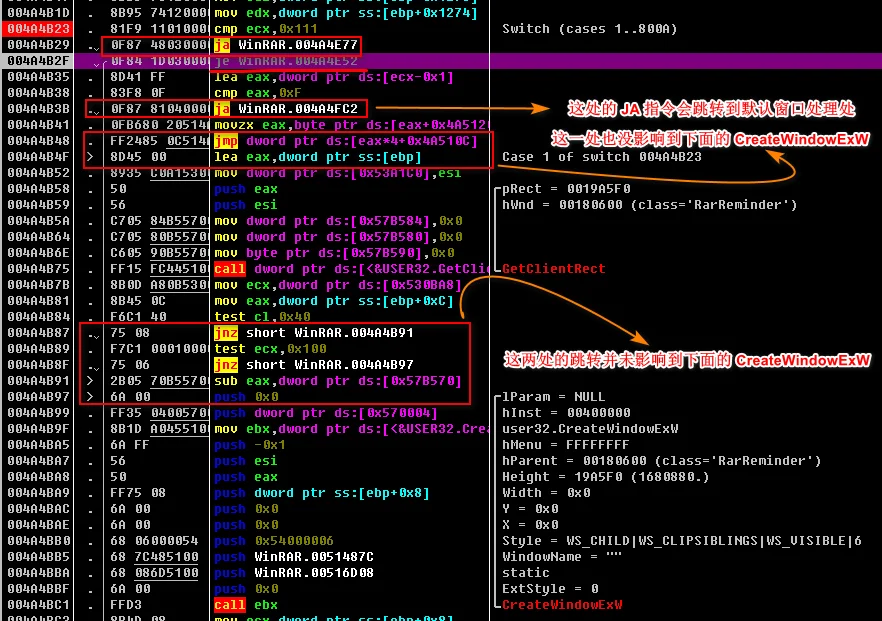Image resolution: width=882 pixels, height=621 pixels.
Task: Click sub eax,dword ptr ds:[0x57B570]
Action: click(338, 381)
